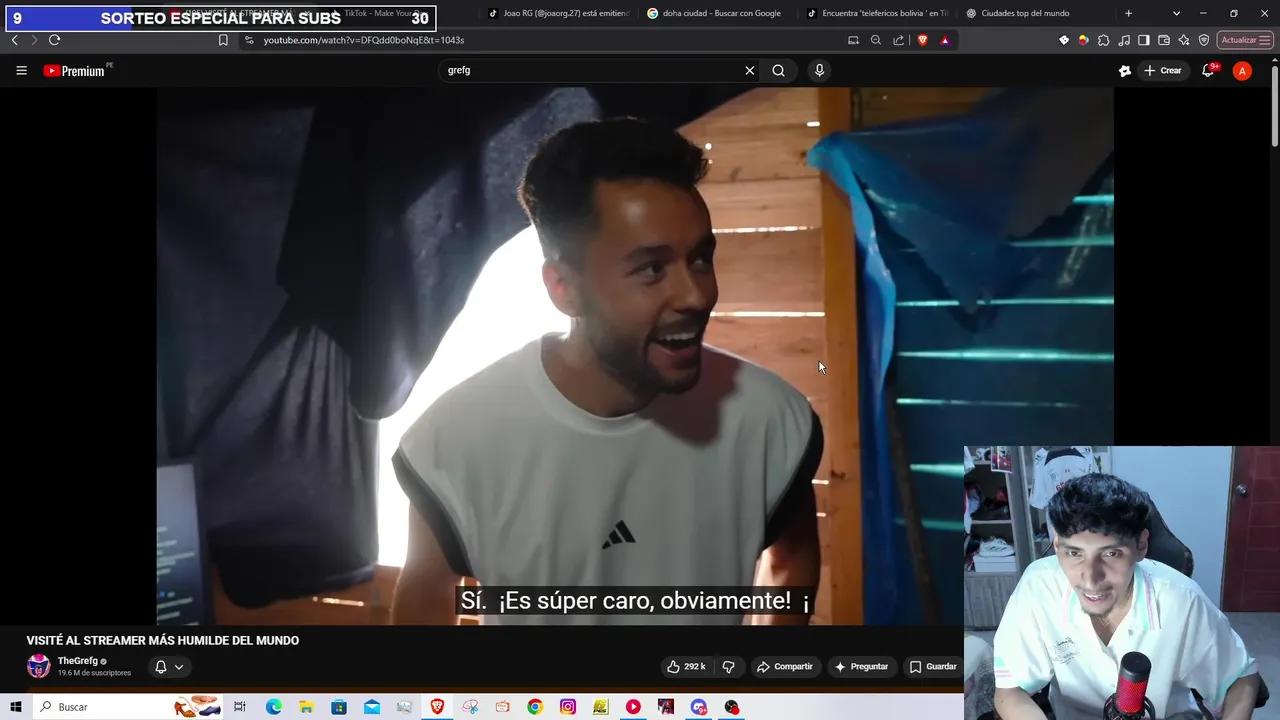This screenshot has width=1280, height=720.
Task: Open Brave VPN shield icon
Action: (1204, 40)
